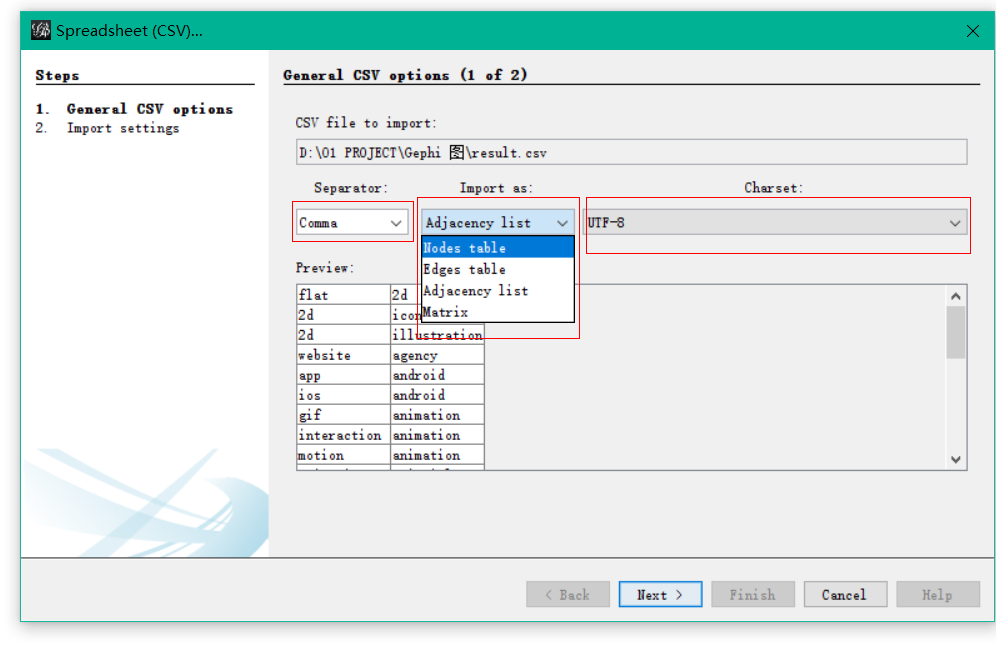Pick the Adjacency list option in the open list
Image resolution: width=996 pixels, height=654 pixels.
498,291
